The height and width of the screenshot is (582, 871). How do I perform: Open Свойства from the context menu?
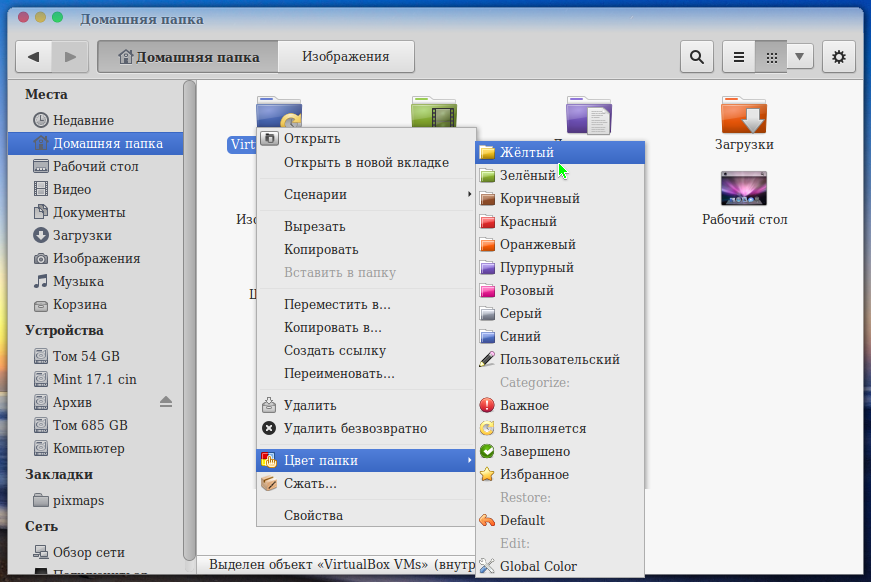point(367,516)
